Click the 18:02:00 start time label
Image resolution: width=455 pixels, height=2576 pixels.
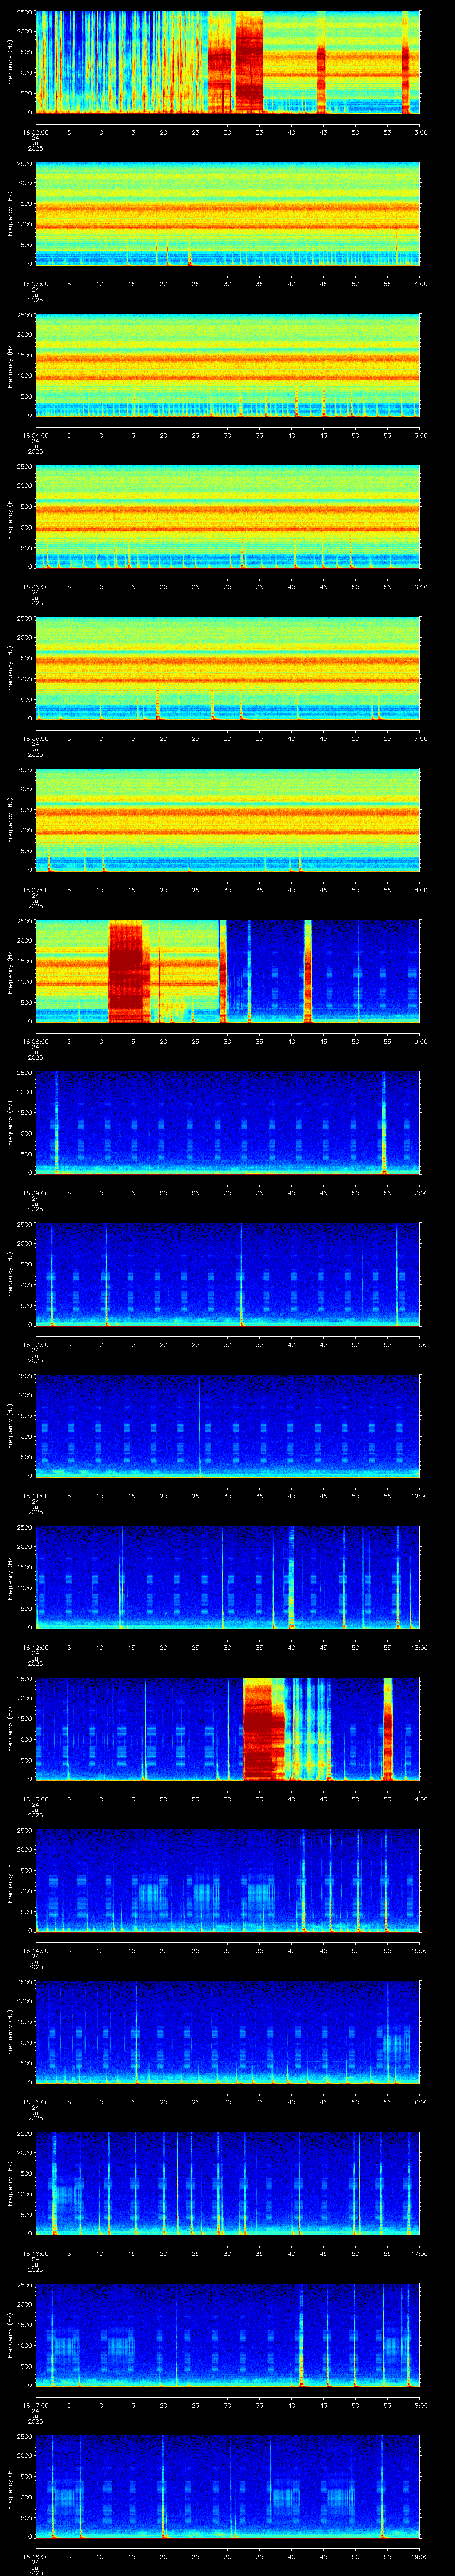(35, 132)
